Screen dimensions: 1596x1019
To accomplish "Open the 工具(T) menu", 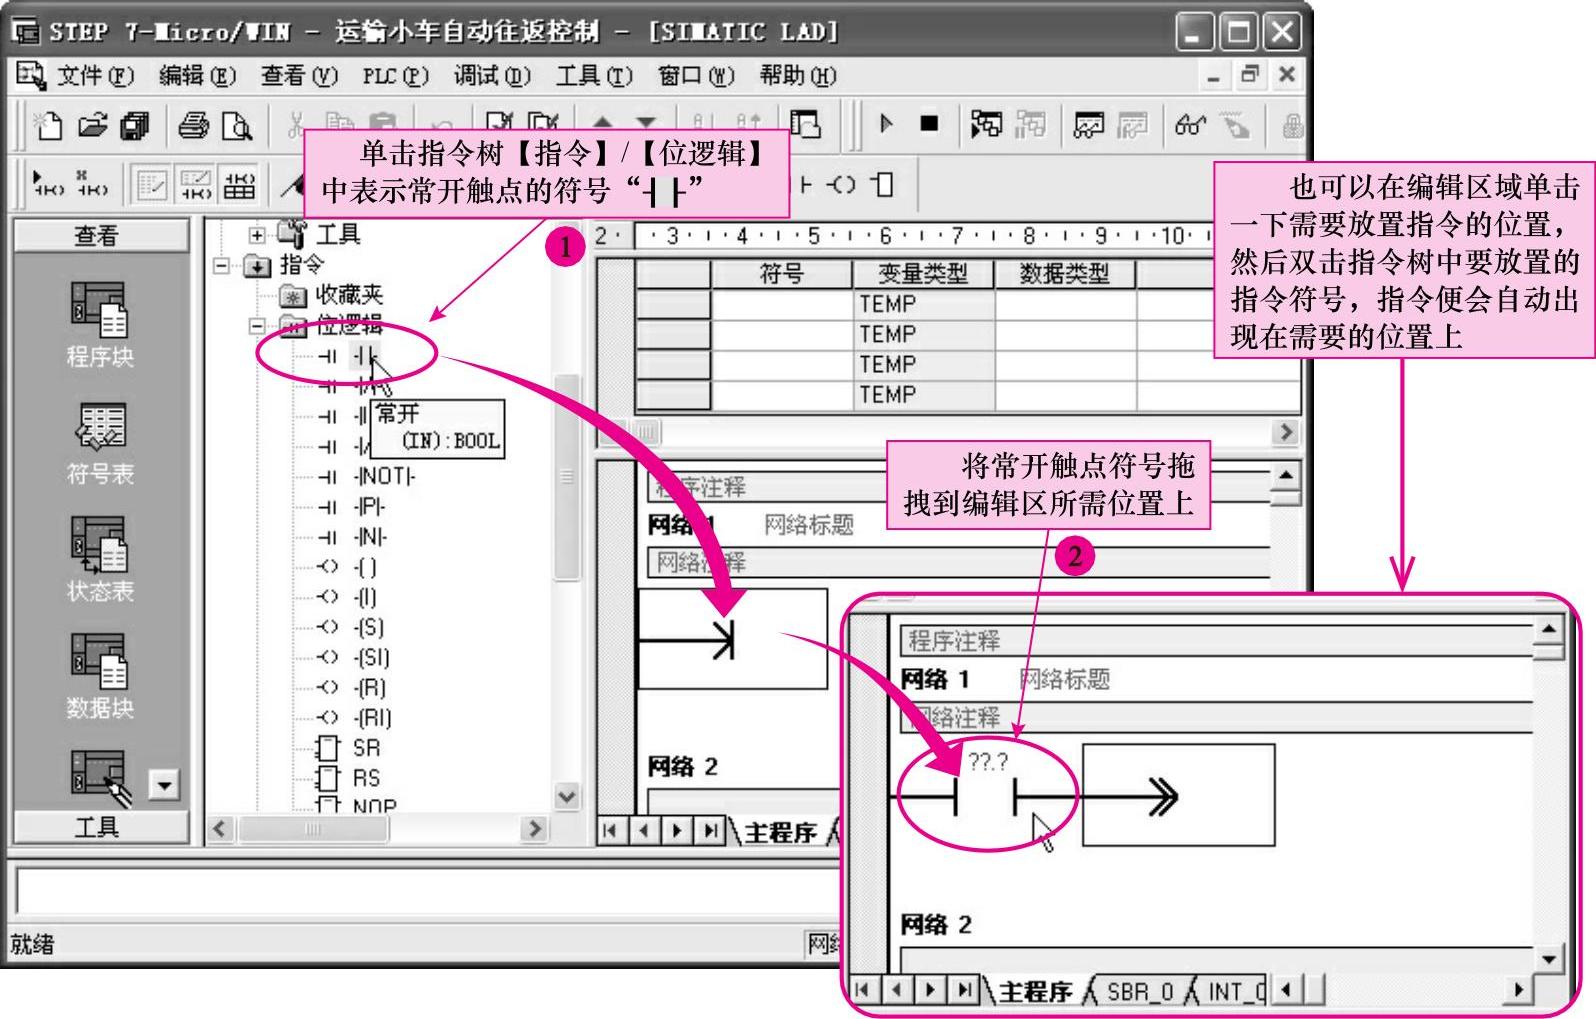I will [x=594, y=76].
